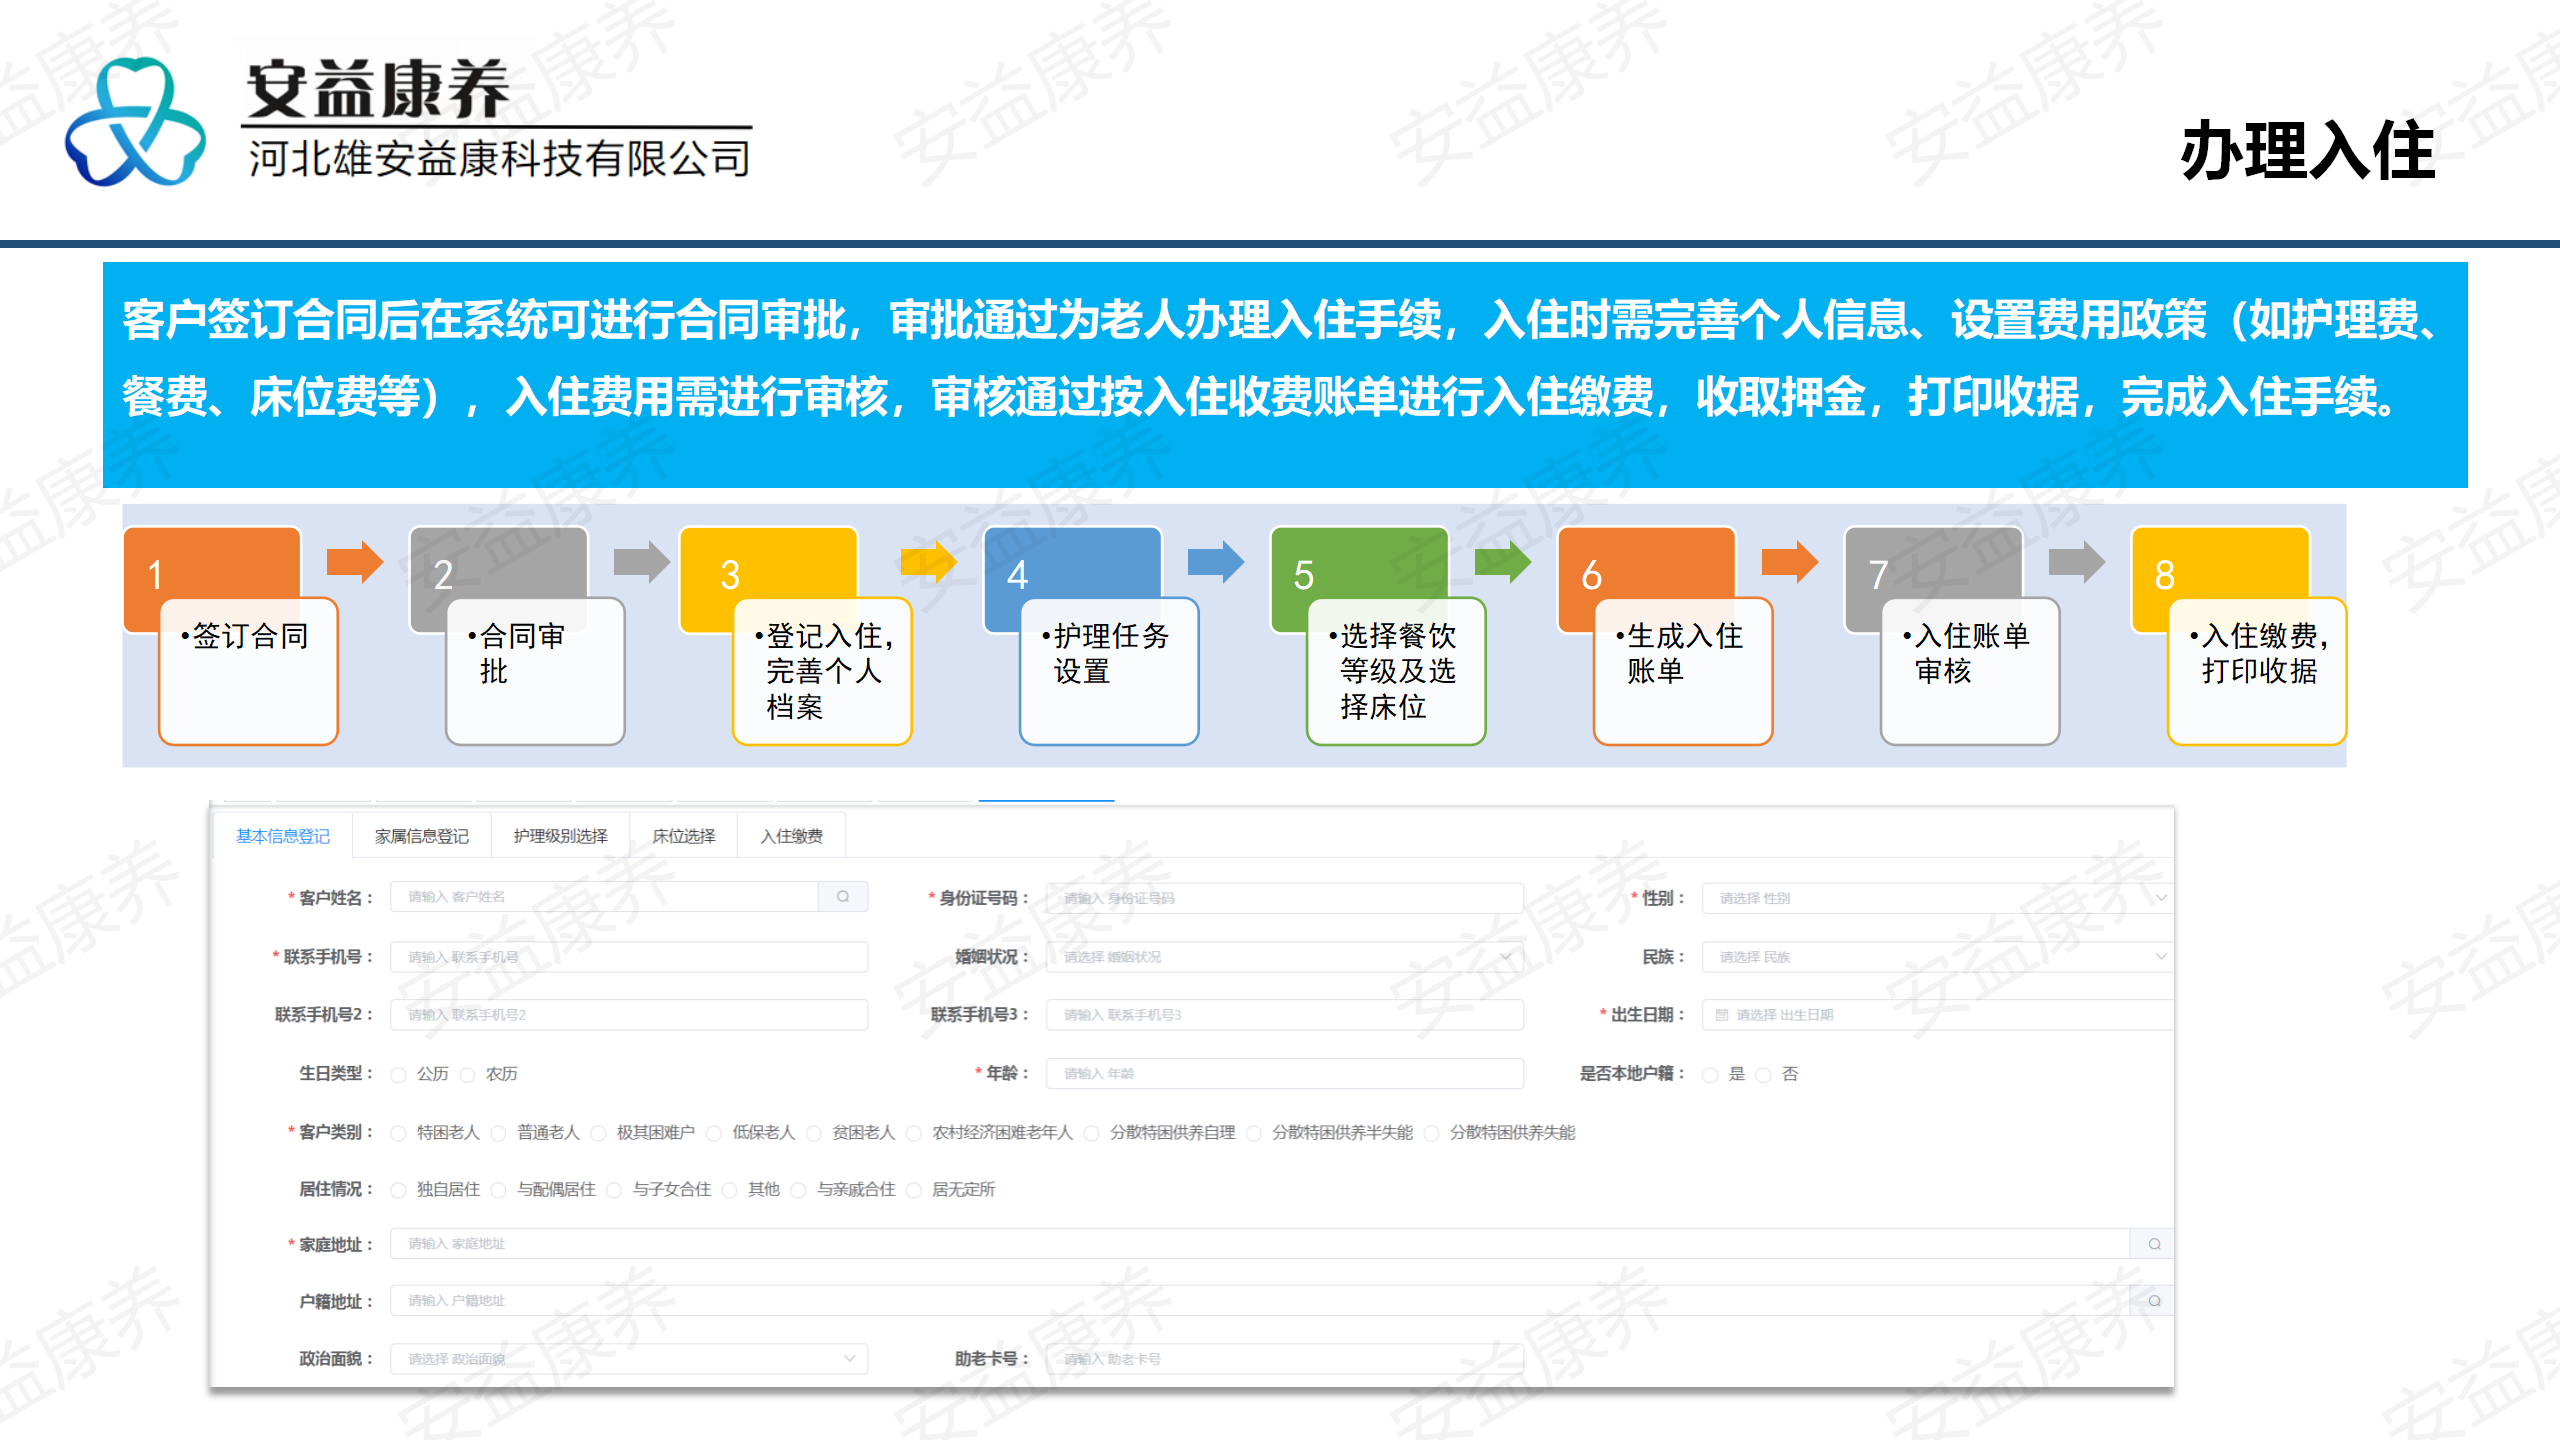The height and width of the screenshot is (1440, 2560).
Task: Select the 分散特困供养自理 option
Action: click(x=1092, y=1133)
